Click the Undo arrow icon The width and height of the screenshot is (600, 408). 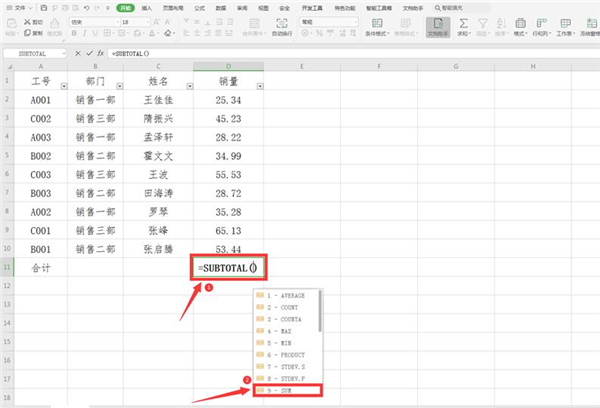pyautogui.click(x=86, y=8)
